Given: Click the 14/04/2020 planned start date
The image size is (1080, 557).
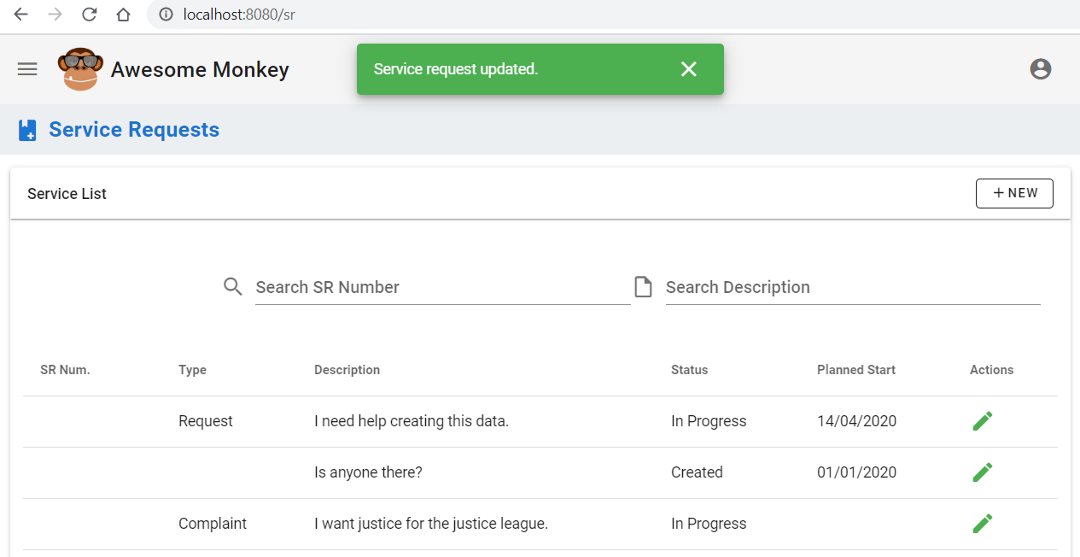Looking at the screenshot, I should (x=857, y=421).
